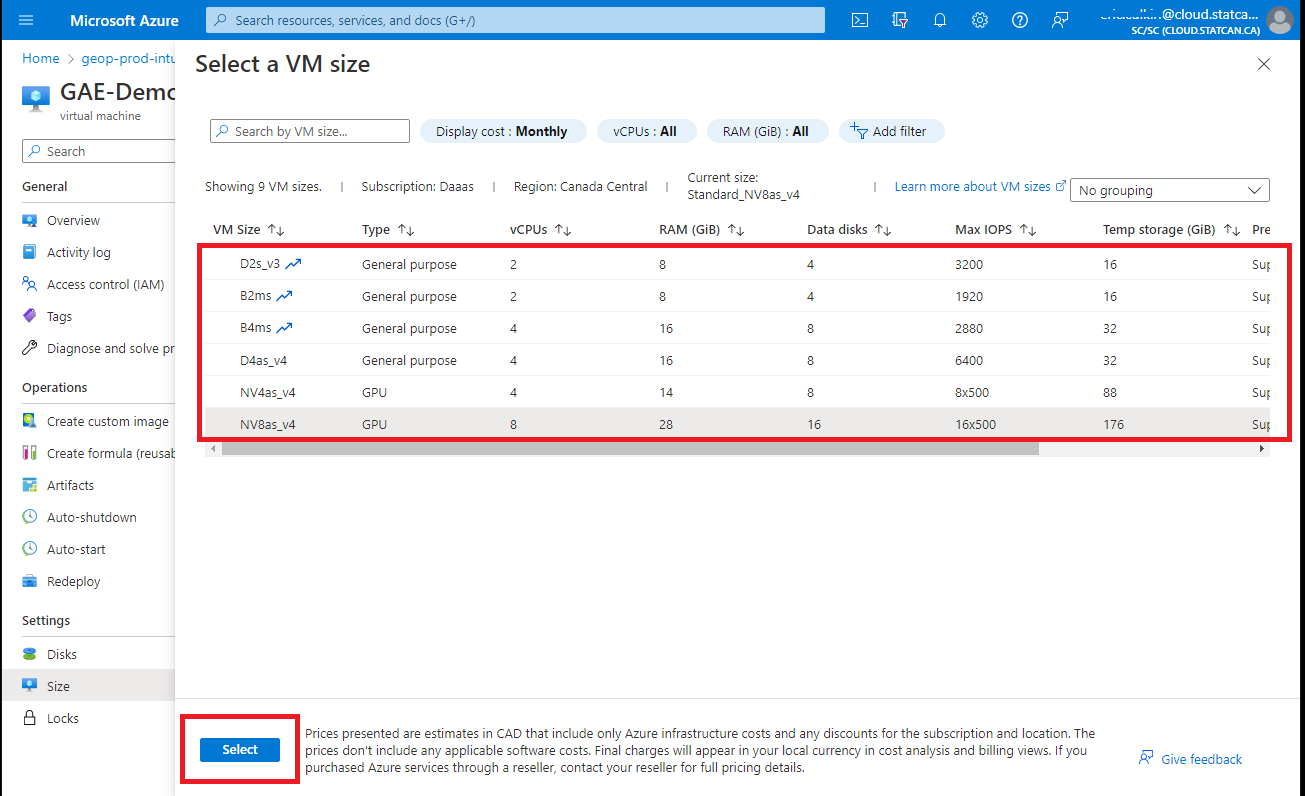
Task: Select the D4as_v4 size row
Action: pyautogui.click(x=737, y=360)
